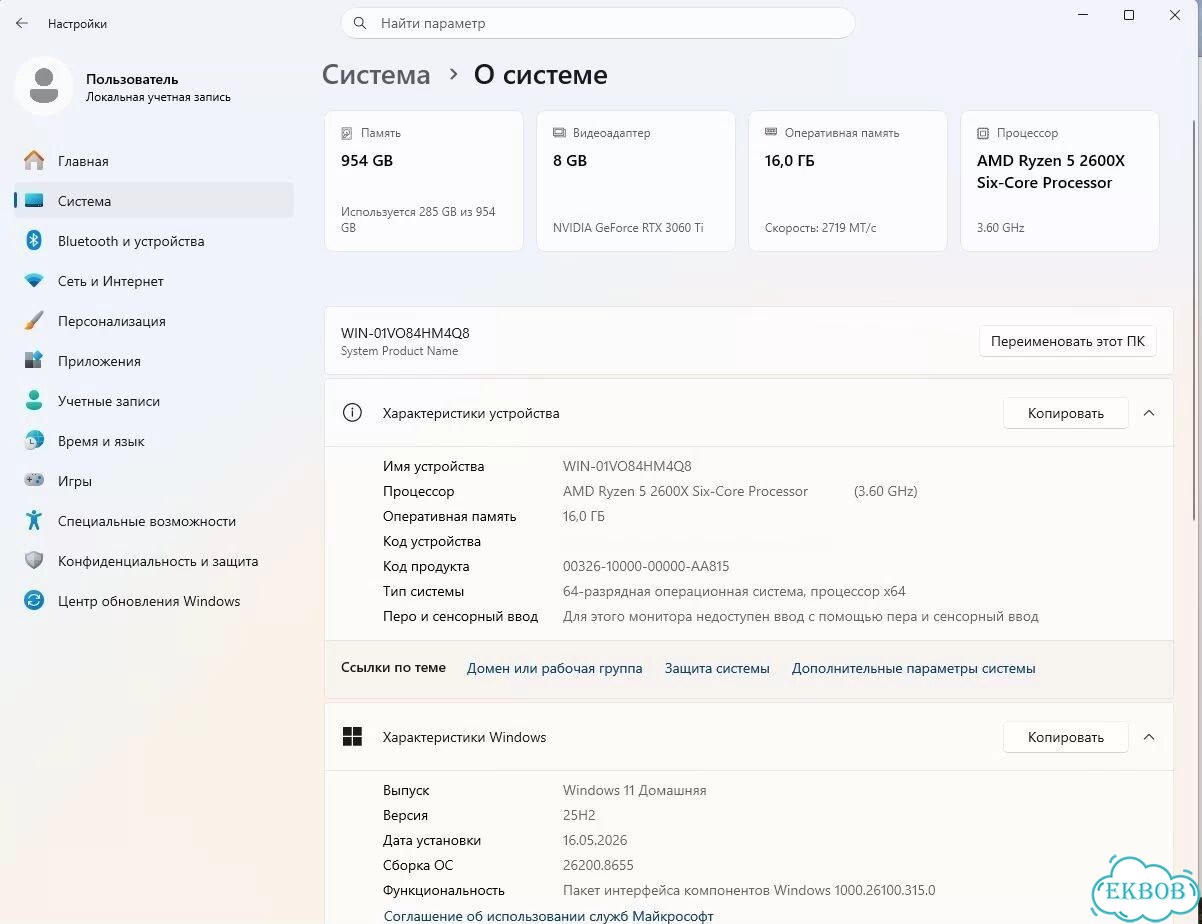Click the Персонализация paintbrush icon
Screen dimensions: 1202x924
pos(34,321)
